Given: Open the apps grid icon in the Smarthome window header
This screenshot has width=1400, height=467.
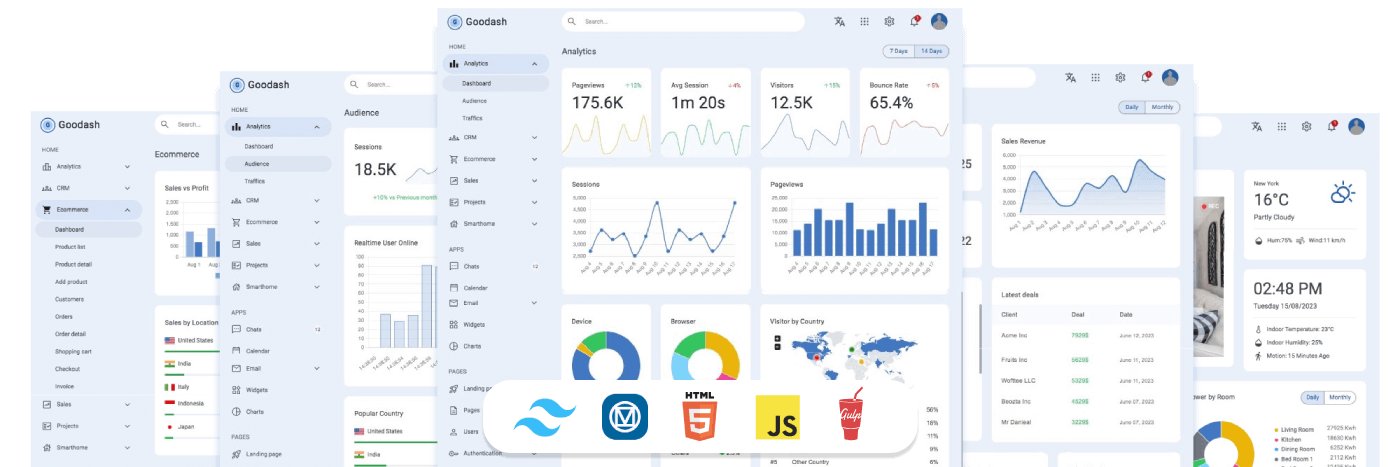Looking at the screenshot, I should (1281, 126).
